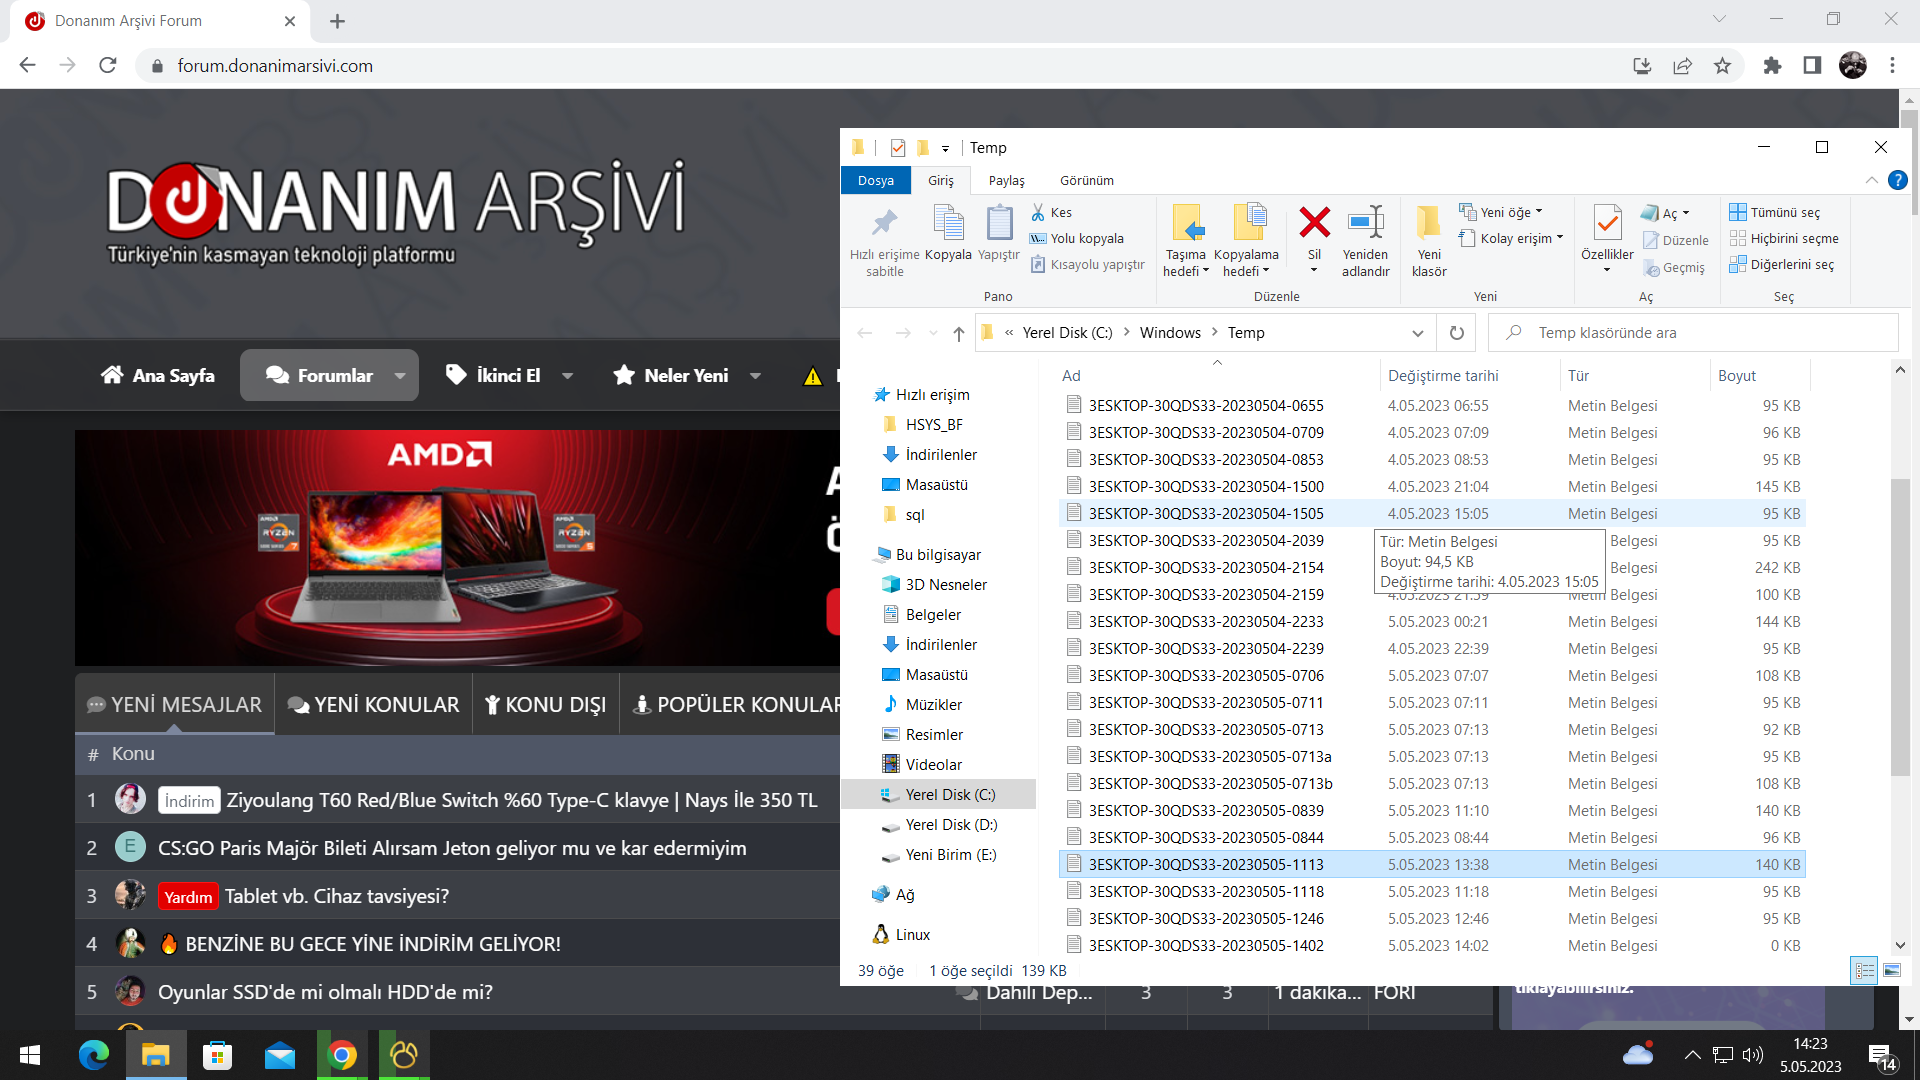Select HSYS_BF folder in Quick access

coord(933,425)
